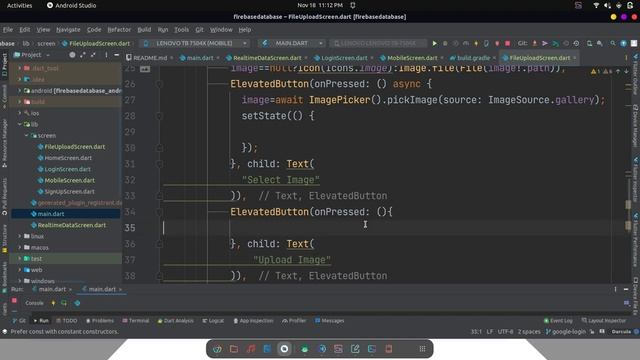Expand the linux folder

[20, 236]
